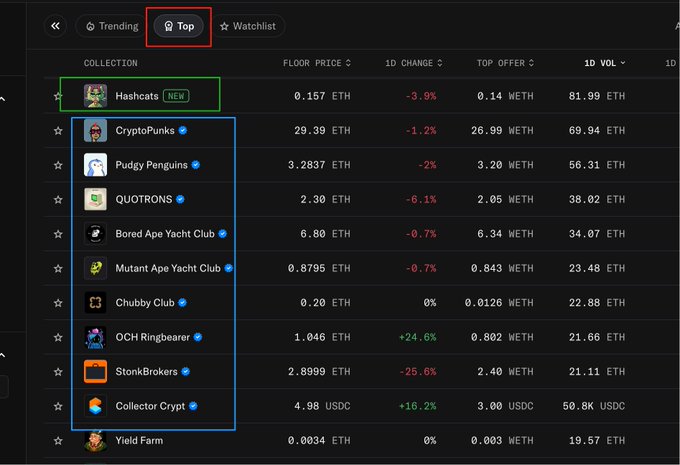This screenshot has height=465, width=680.
Task: Open the Yield Farm collection name
Action: 139,441
